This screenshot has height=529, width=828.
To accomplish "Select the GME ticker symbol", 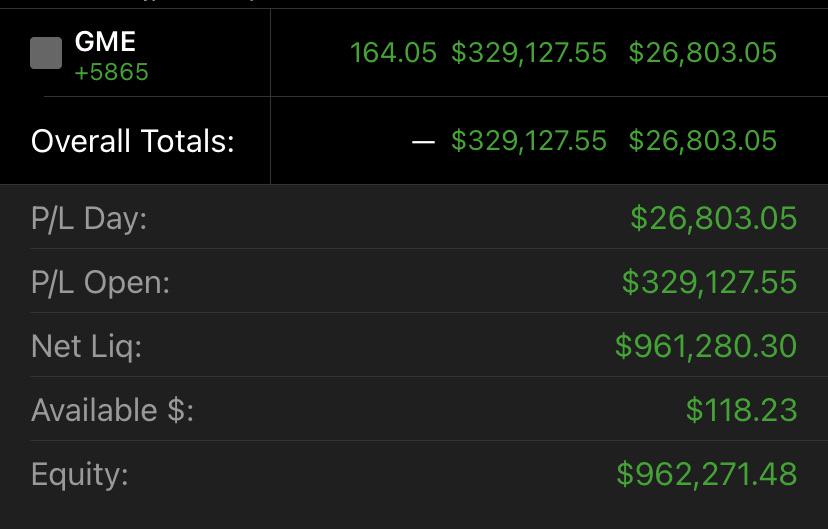I will 105,42.
